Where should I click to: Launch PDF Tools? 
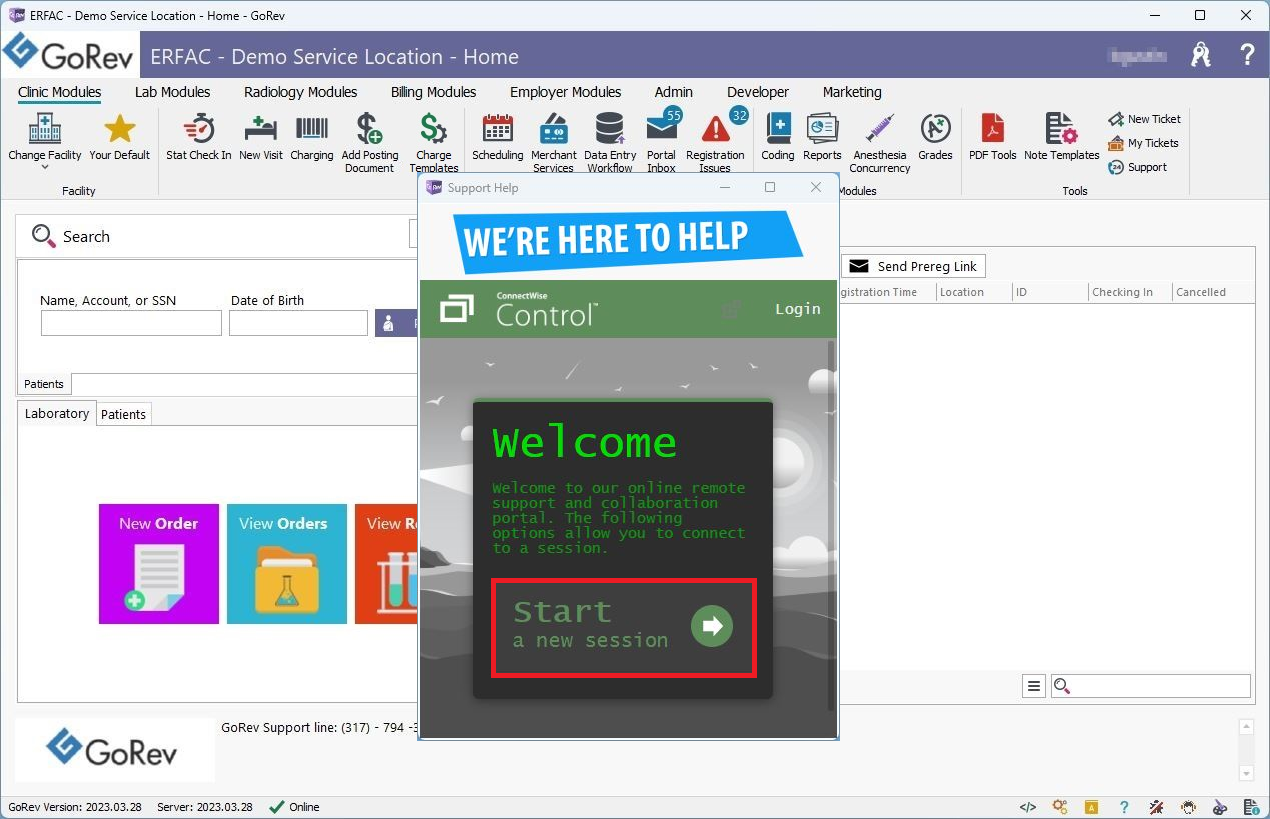(x=992, y=137)
